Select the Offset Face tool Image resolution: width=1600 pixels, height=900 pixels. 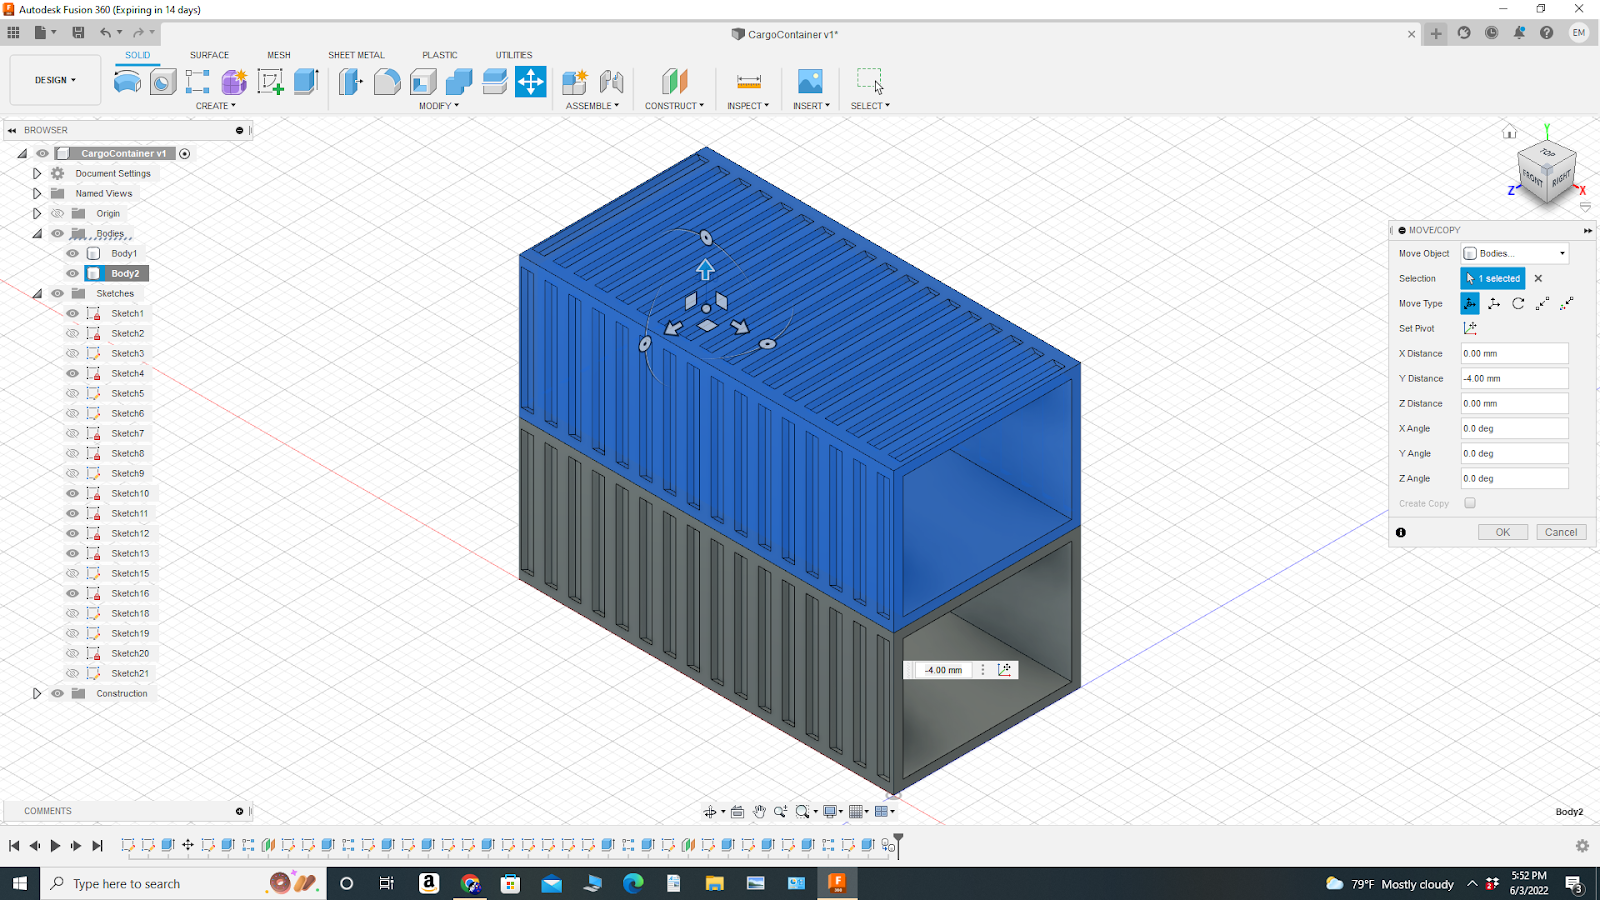[495, 82]
